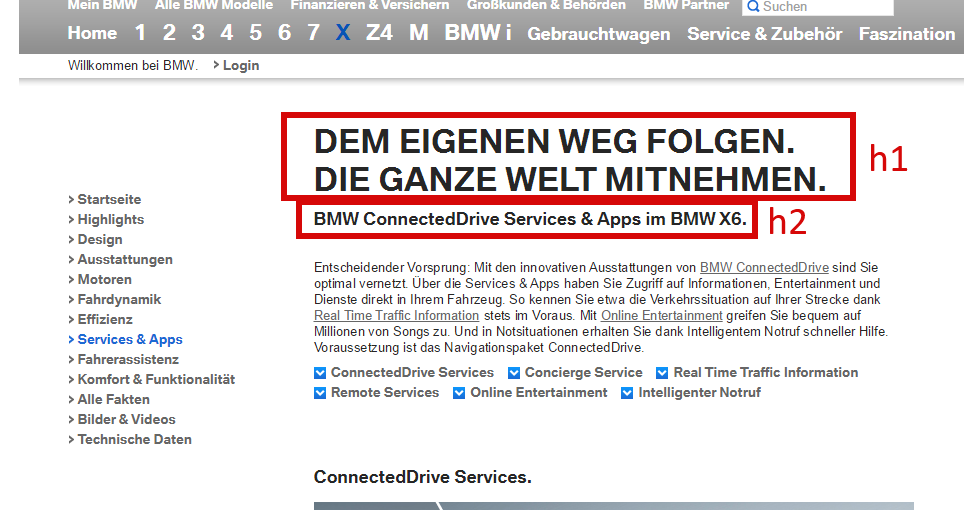Open the BMW i menu item

(x=478, y=33)
